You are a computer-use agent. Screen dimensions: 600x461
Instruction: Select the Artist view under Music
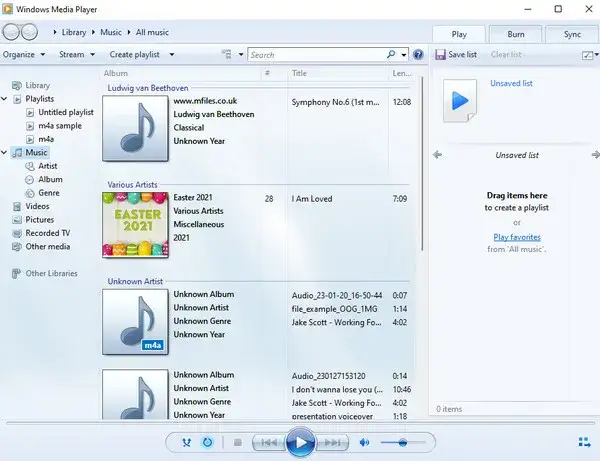(x=47, y=166)
